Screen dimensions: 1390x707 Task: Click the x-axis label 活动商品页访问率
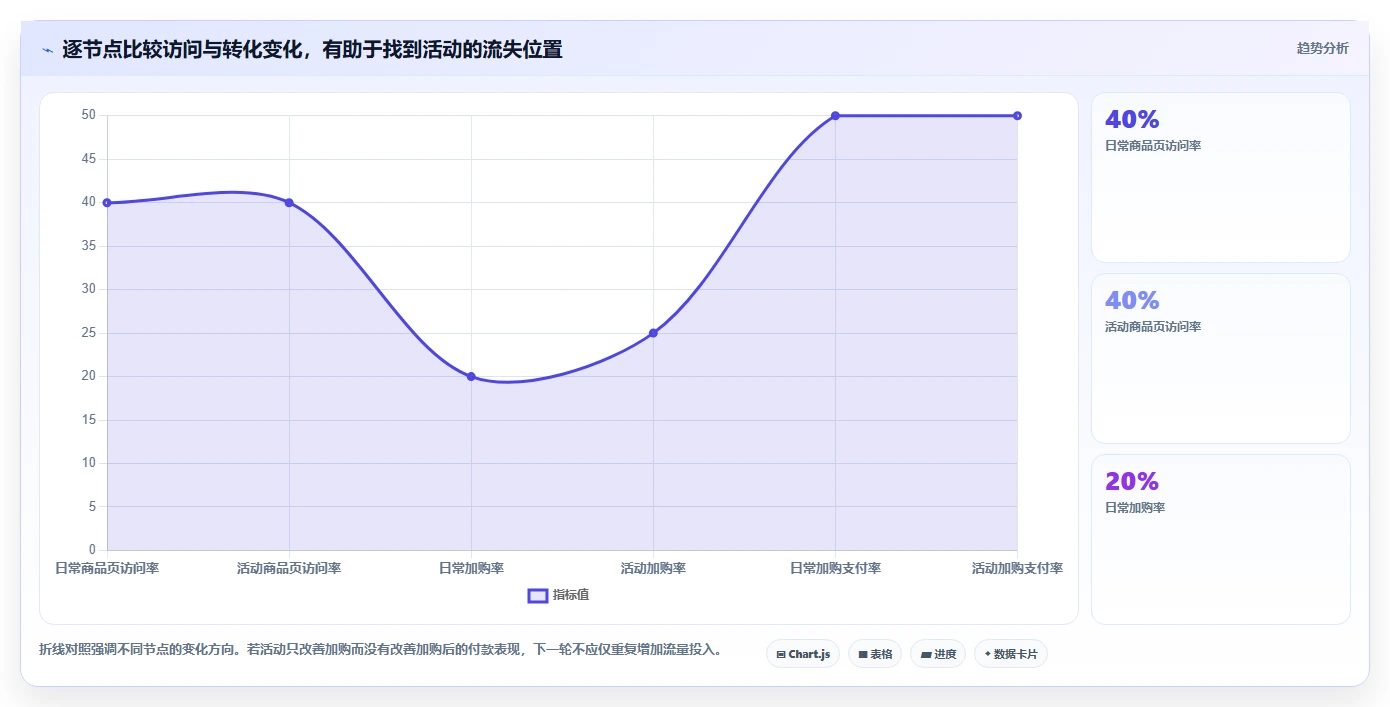point(289,568)
